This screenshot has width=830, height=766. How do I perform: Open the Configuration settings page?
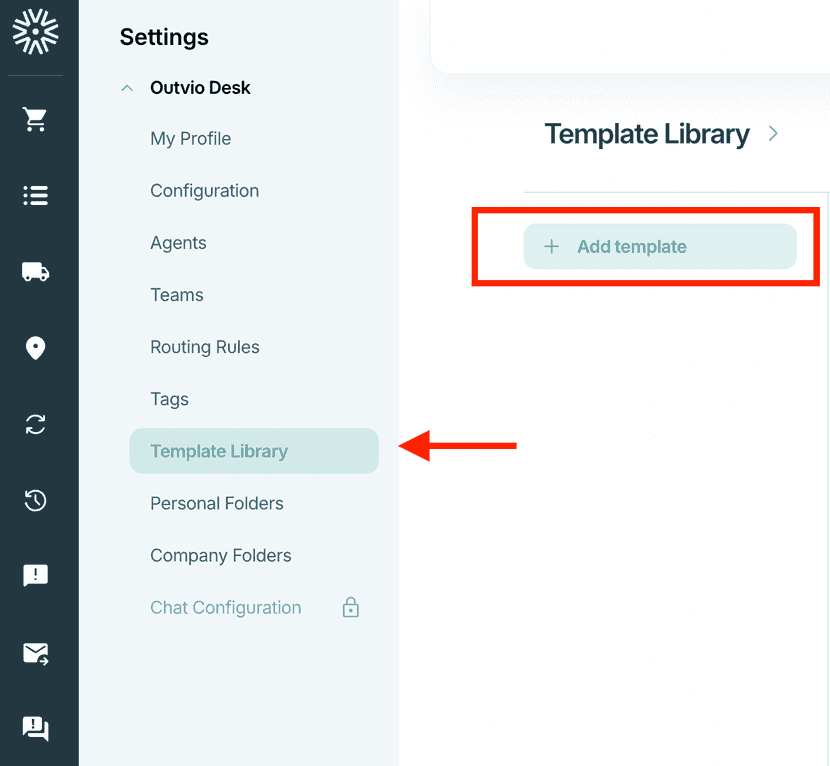(204, 191)
